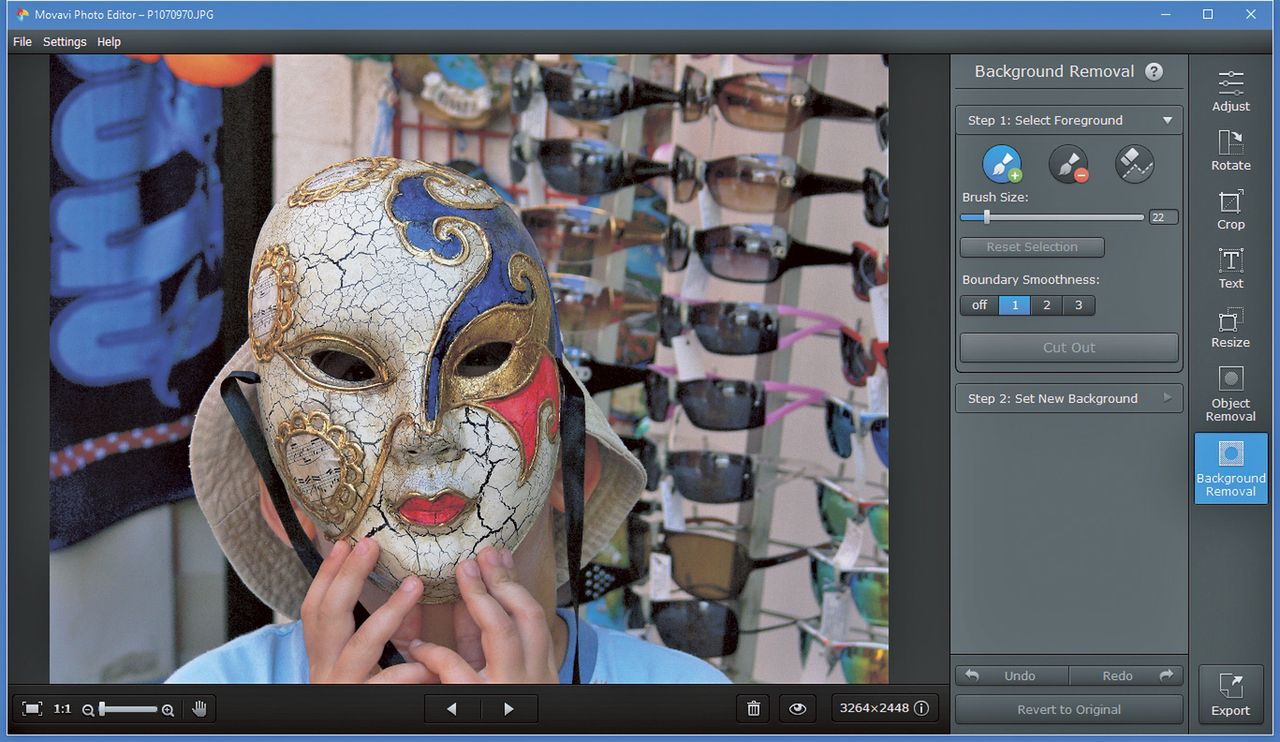The width and height of the screenshot is (1280, 742).
Task: Select the foreground brush tool
Action: tap(1002, 163)
